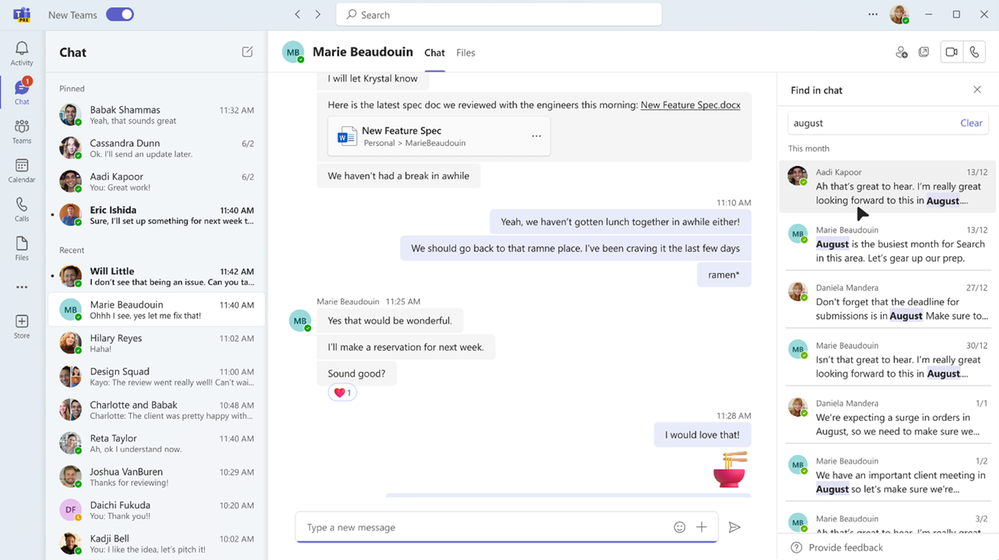The height and width of the screenshot is (560, 999).
Task: Select the Chat tab in conversation header
Action: tap(434, 53)
